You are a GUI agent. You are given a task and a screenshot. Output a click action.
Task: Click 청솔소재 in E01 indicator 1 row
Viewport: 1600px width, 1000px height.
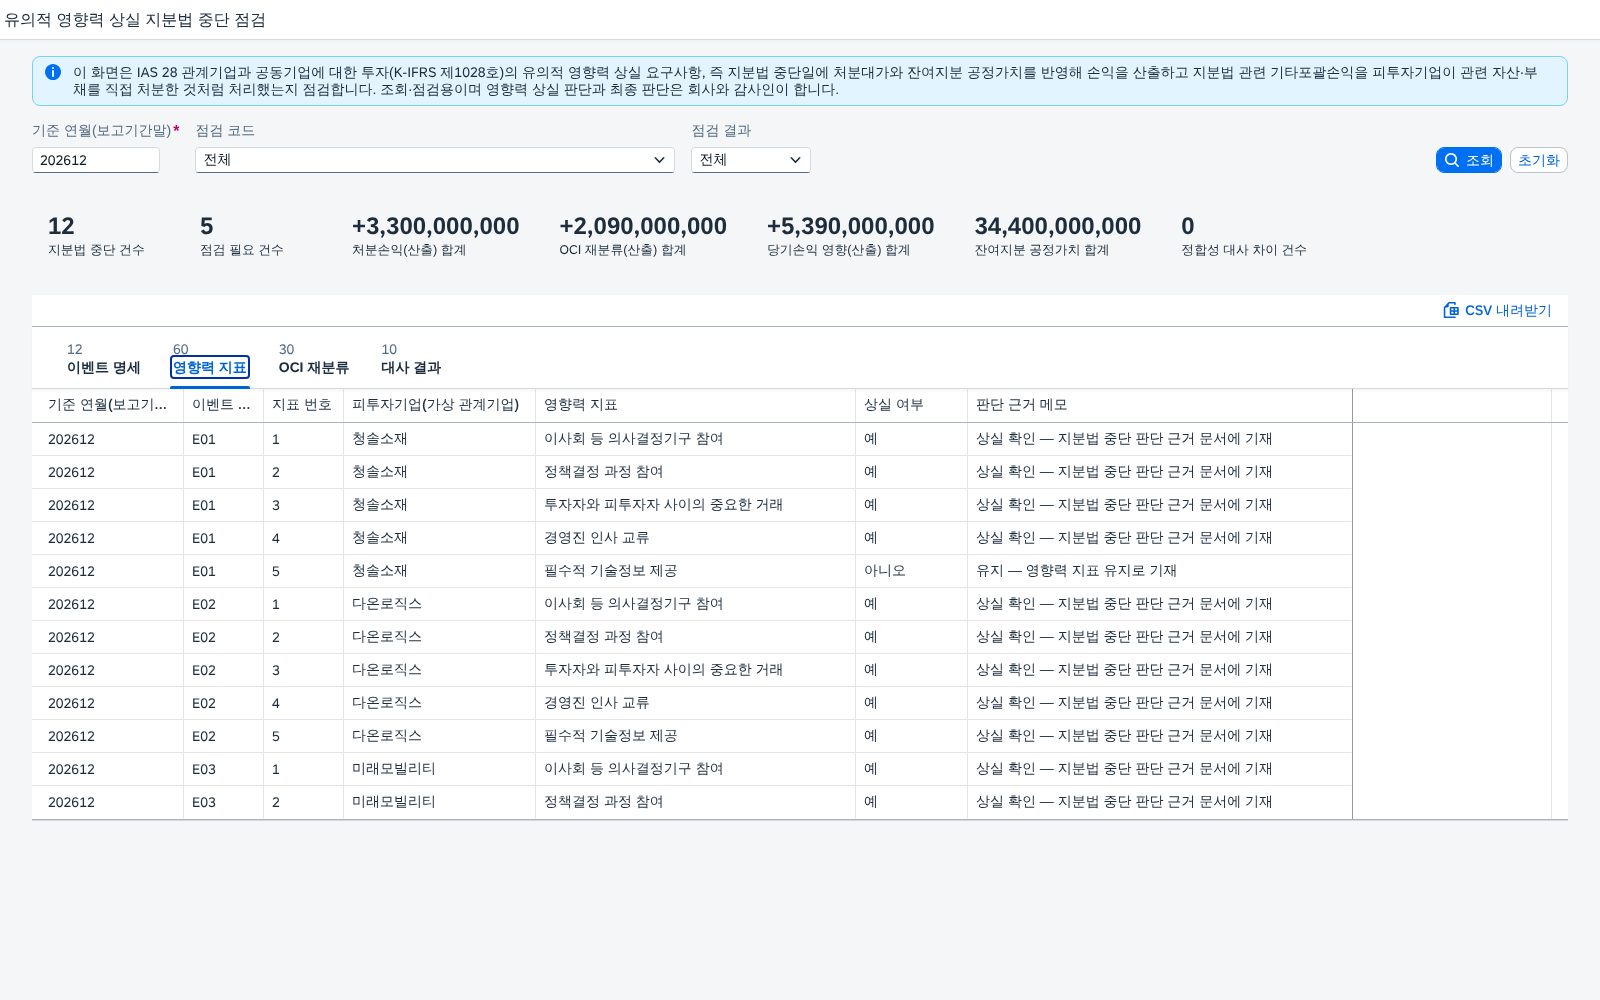[x=380, y=439]
